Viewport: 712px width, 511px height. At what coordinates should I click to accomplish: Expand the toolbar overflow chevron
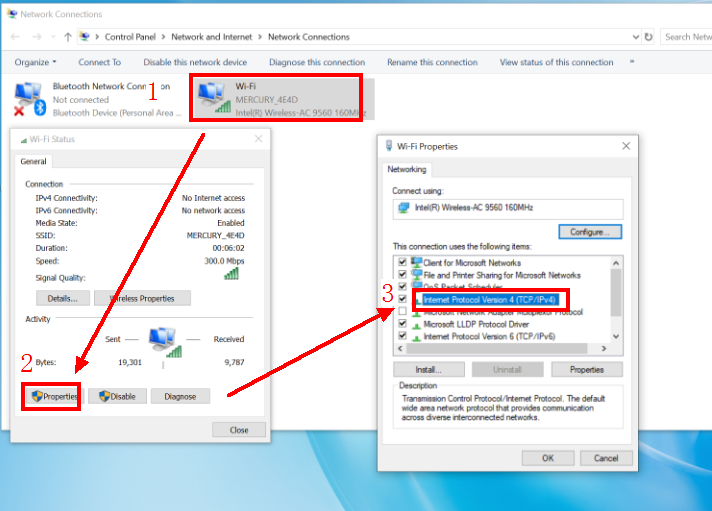click(x=632, y=62)
